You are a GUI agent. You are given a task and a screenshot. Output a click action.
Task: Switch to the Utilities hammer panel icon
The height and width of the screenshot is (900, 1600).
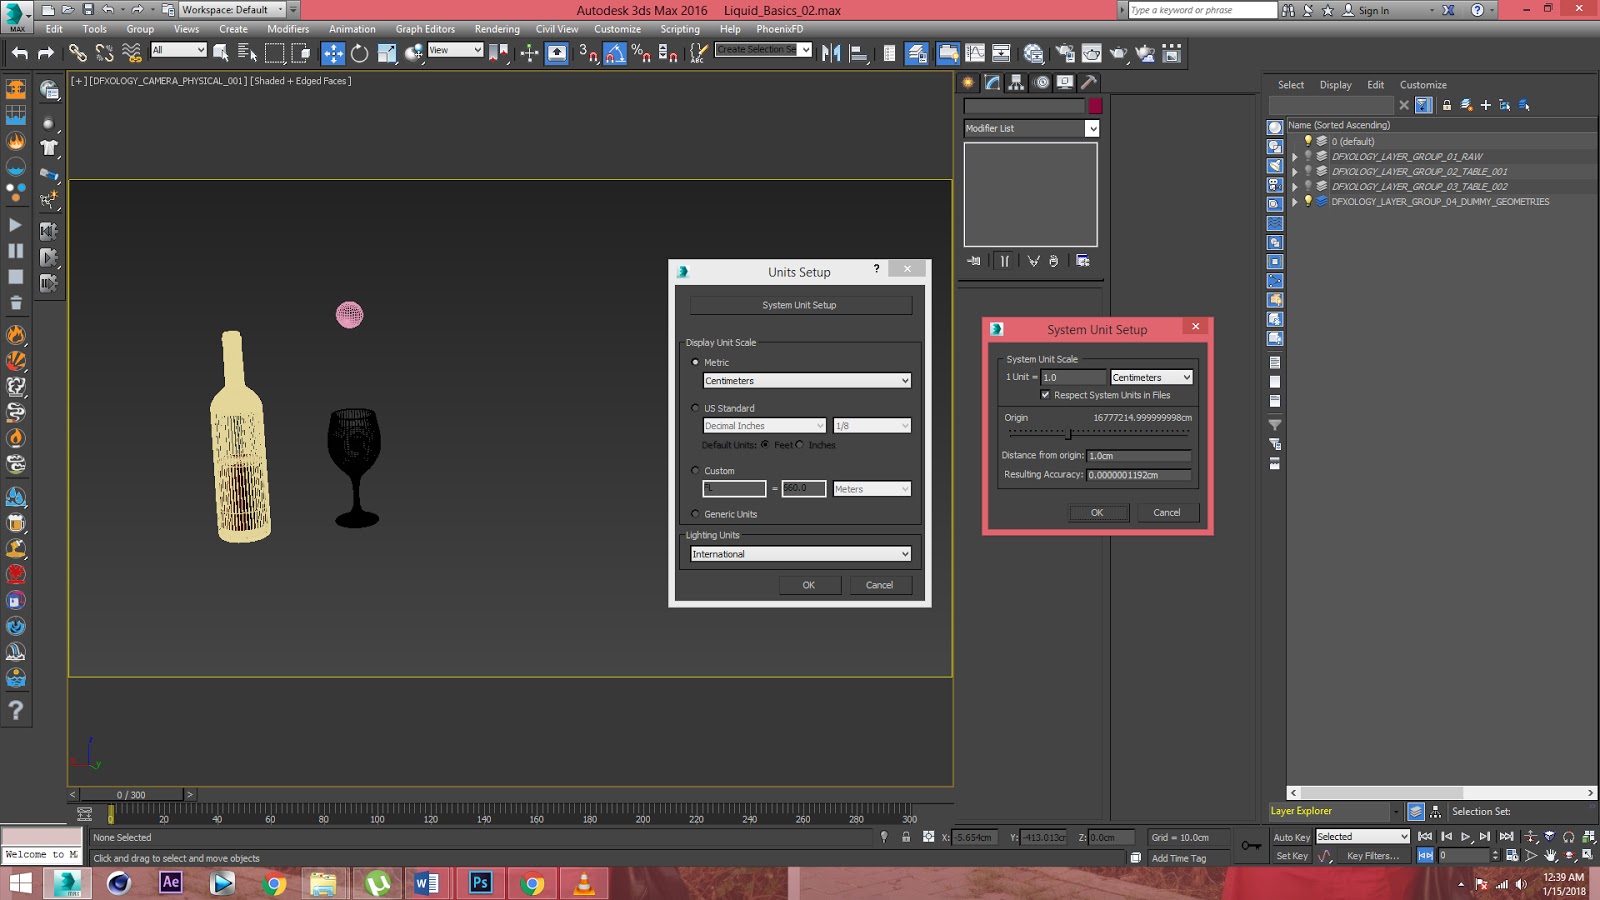coord(1088,84)
